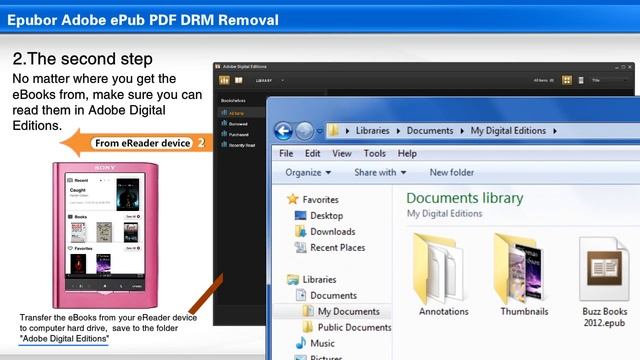Click the folder icon in the address bar
640x360 pixels.
334,131
